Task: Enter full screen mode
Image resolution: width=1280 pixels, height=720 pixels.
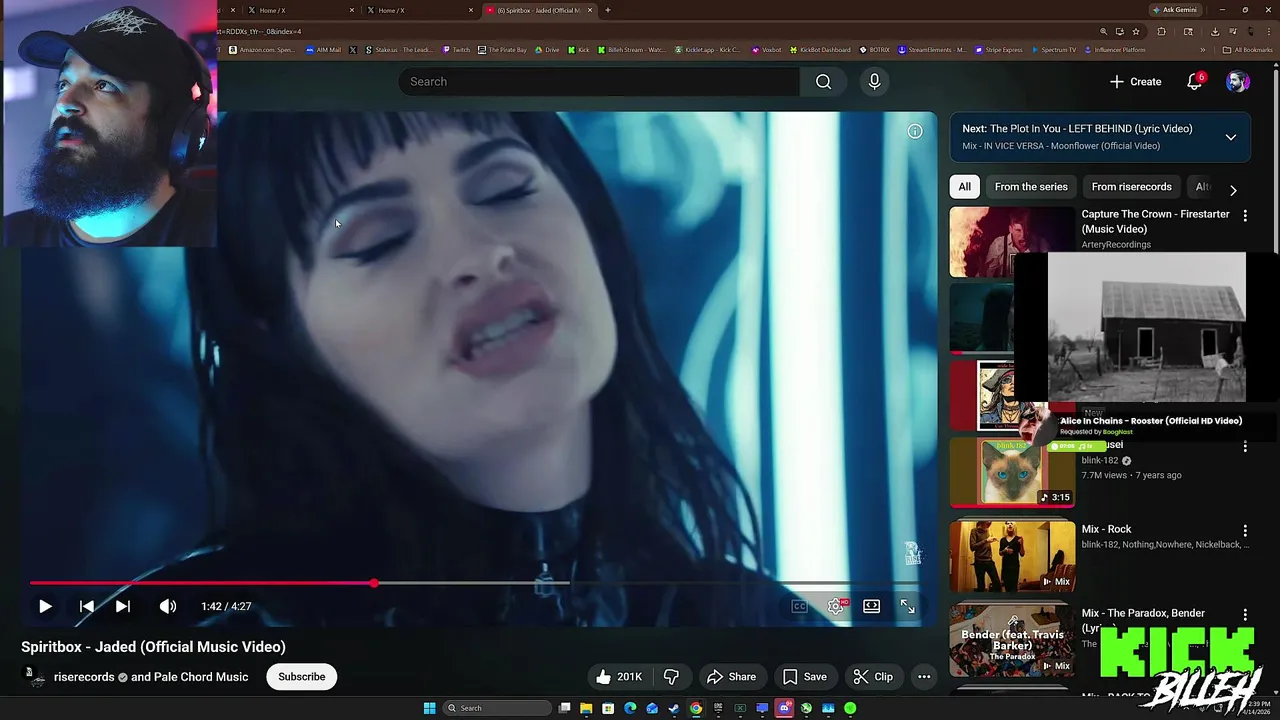Action: click(x=907, y=606)
